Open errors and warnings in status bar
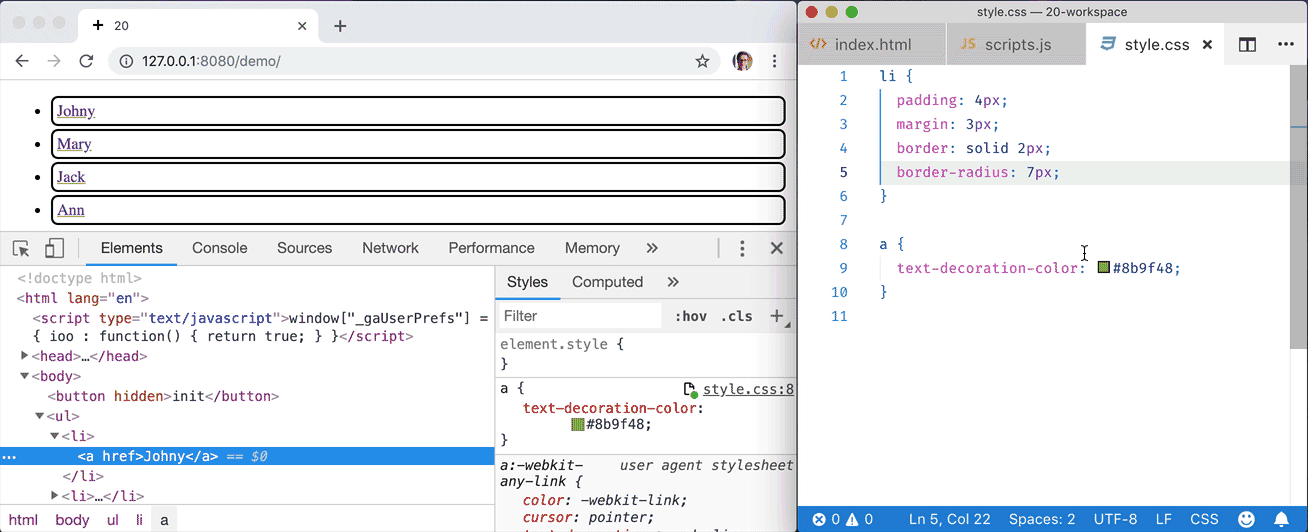 843,520
